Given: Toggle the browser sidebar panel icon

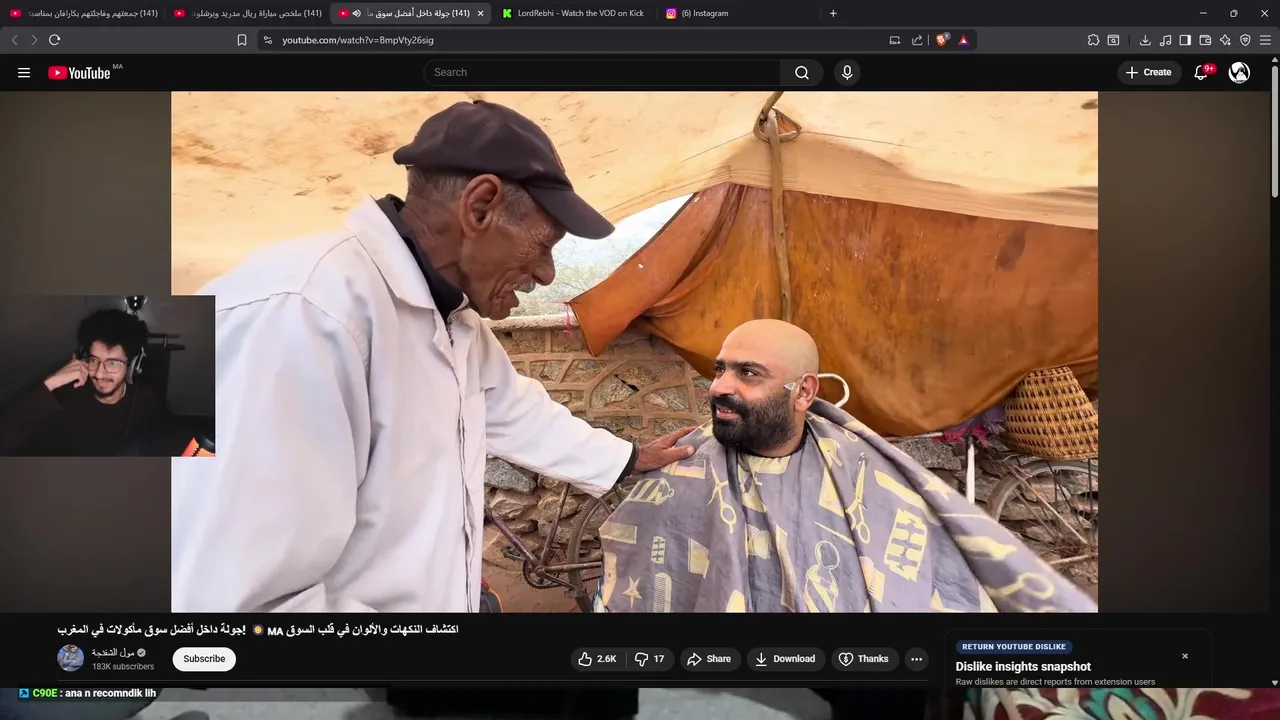Looking at the screenshot, I should (1185, 40).
